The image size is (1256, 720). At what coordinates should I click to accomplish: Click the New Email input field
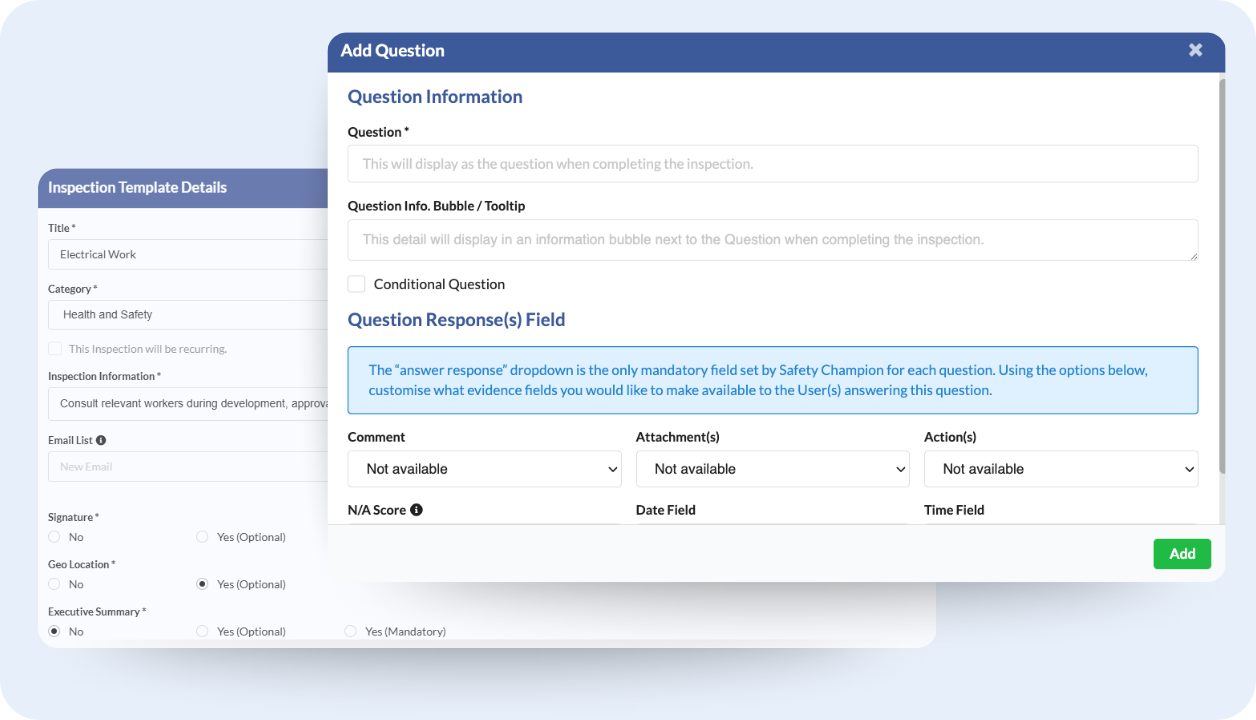click(x=188, y=467)
